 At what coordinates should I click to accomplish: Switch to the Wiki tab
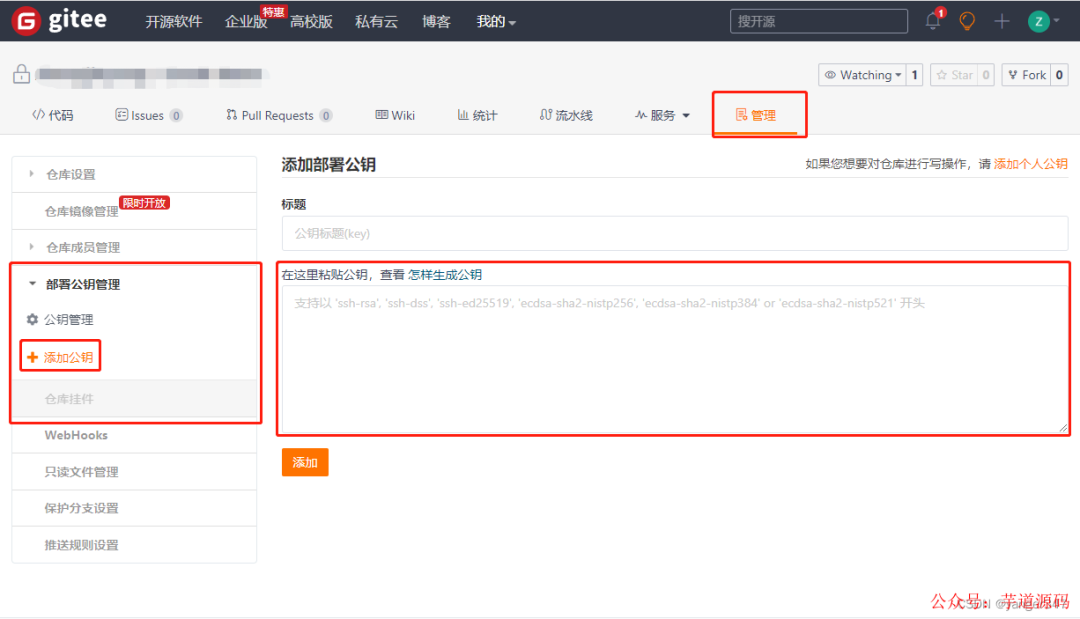[395, 115]
